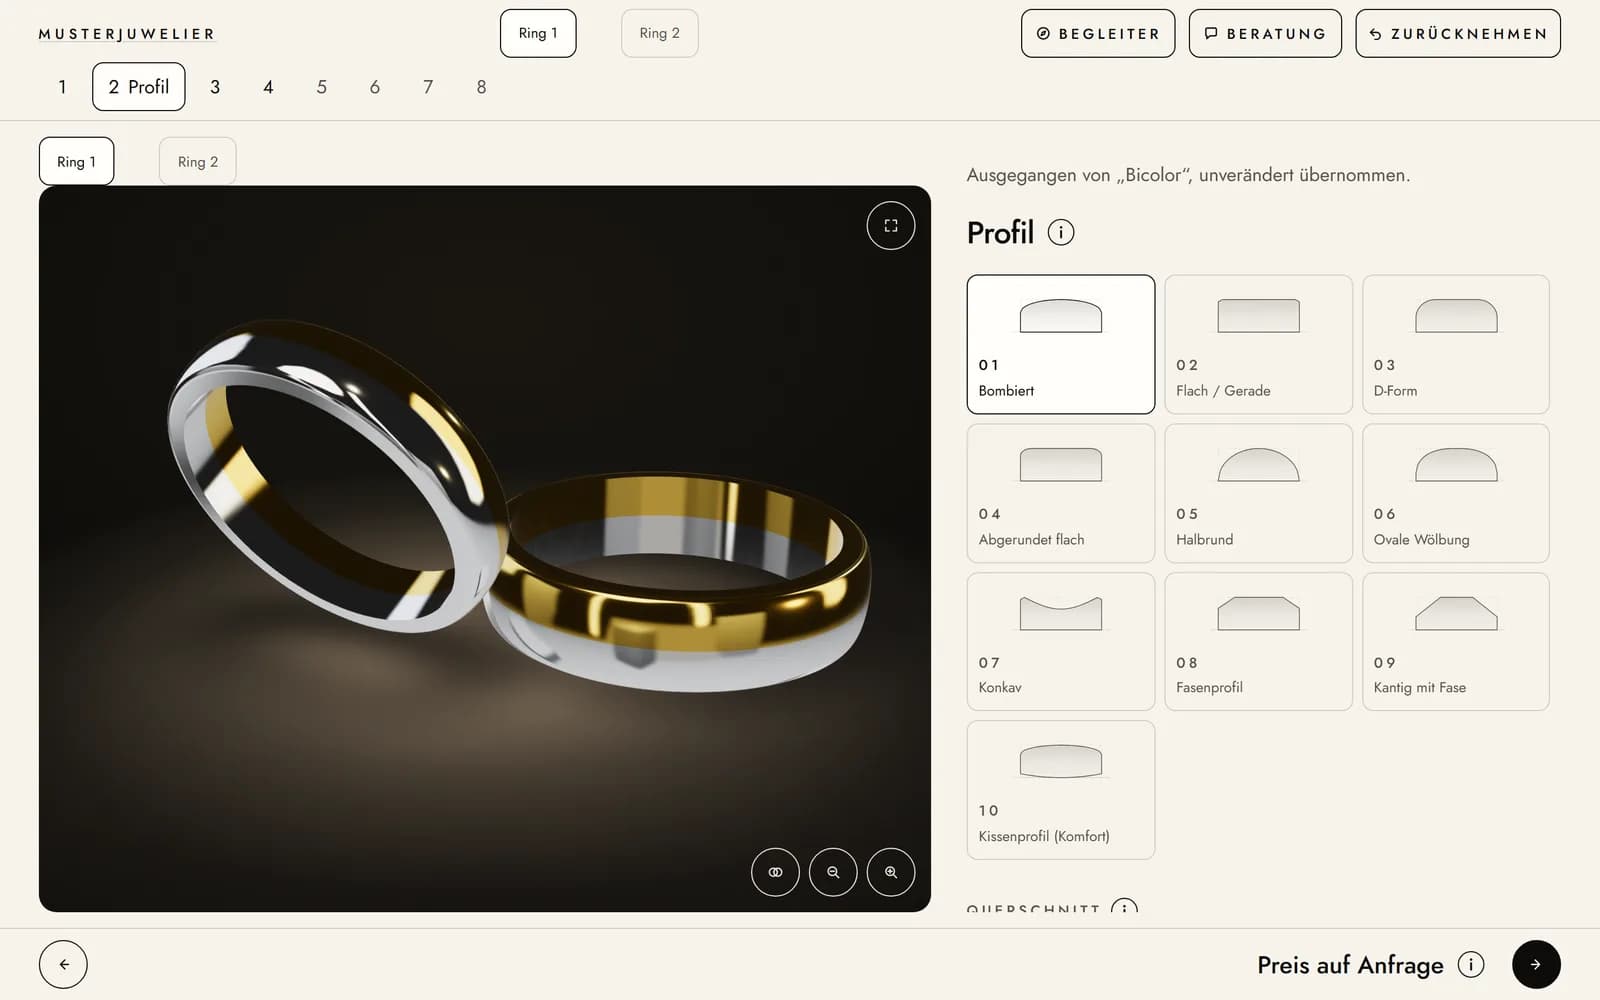Click the Beratung button
This screenshot has width=1600, height=1000.
click(x=1265, y=33)
